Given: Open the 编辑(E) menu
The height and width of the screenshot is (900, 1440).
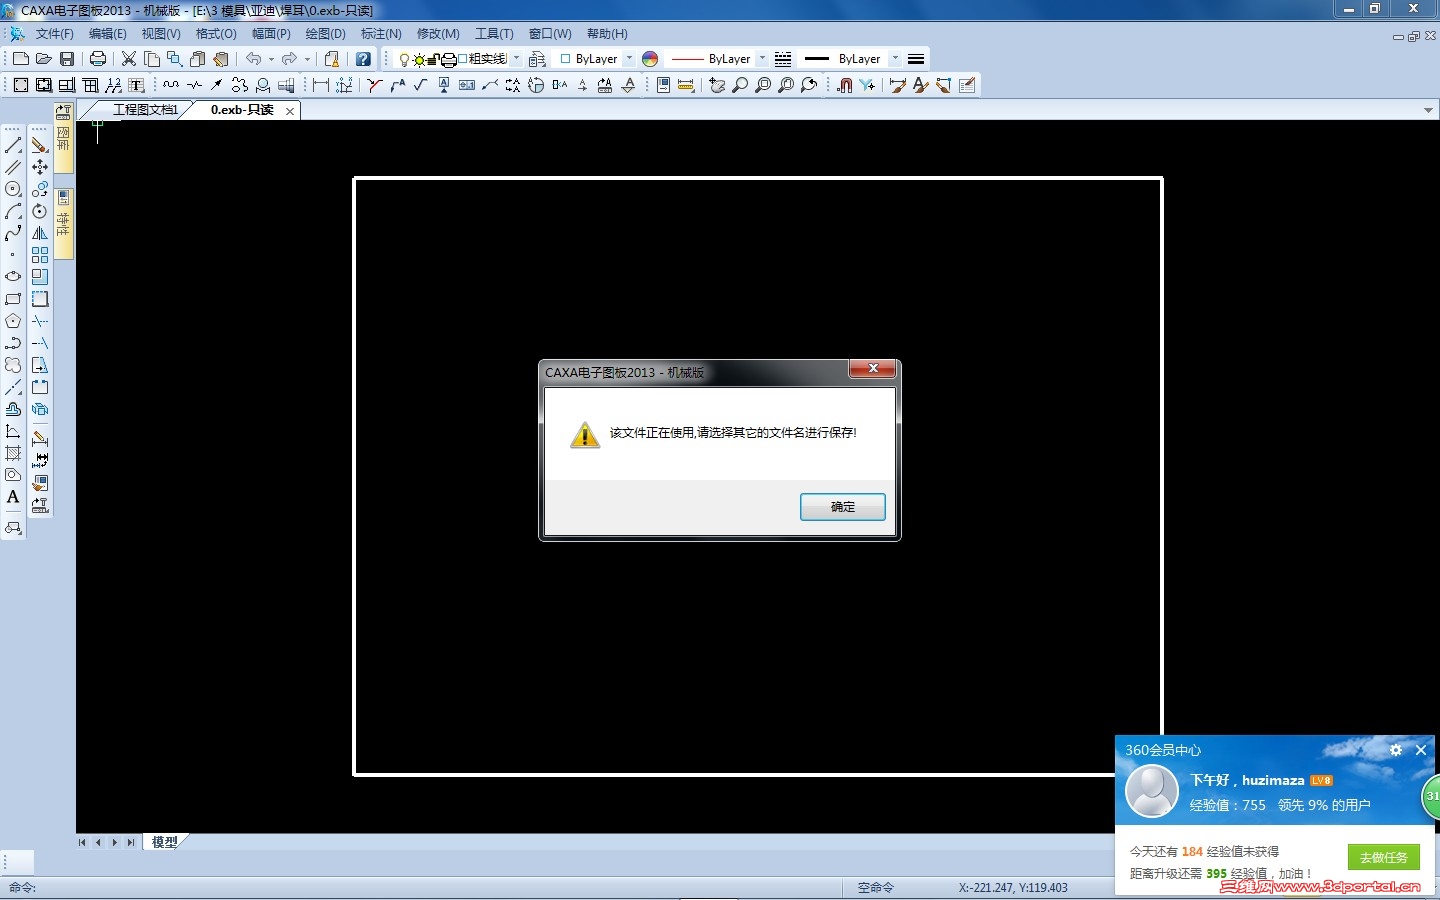Looking at the screenshot, I should point(108,34).
